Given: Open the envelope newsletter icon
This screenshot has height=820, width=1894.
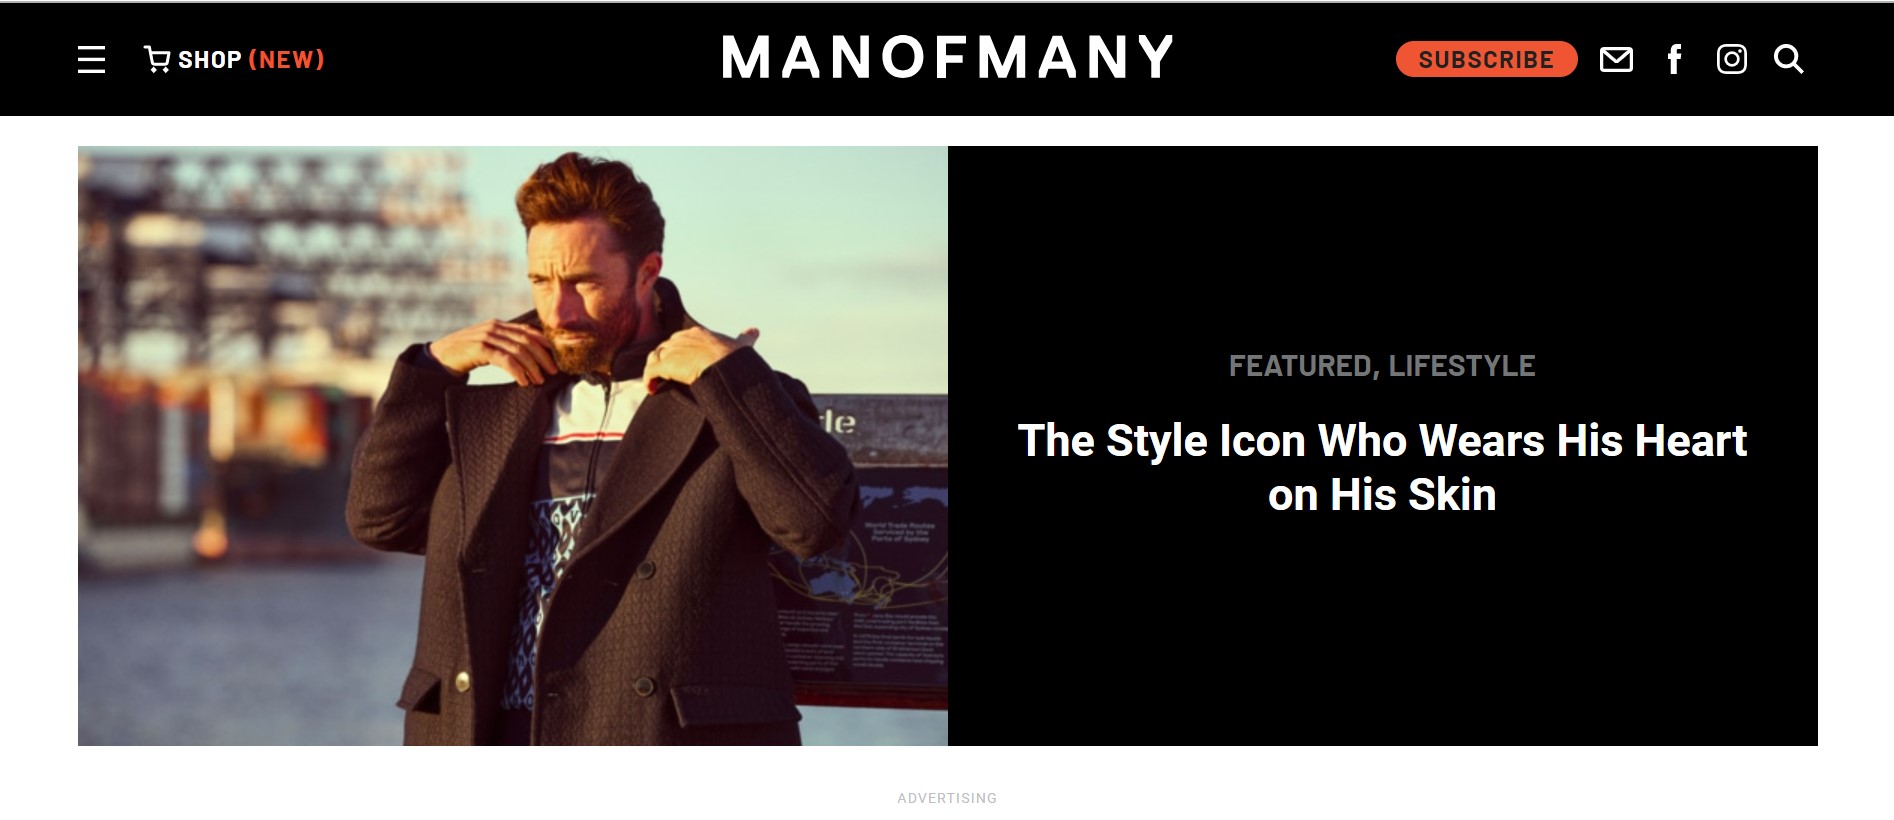Looking at the screenshot, I should [x=1616, y=60].
